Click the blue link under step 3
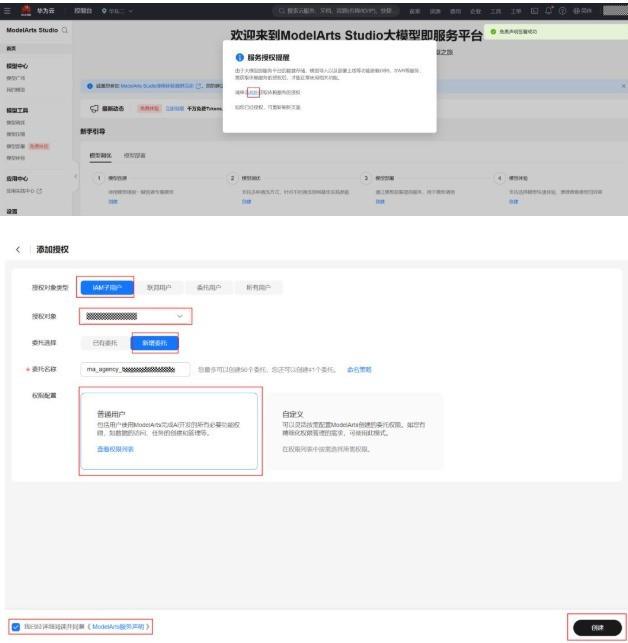This screenshot has height=643, width=628. (380, 201)
